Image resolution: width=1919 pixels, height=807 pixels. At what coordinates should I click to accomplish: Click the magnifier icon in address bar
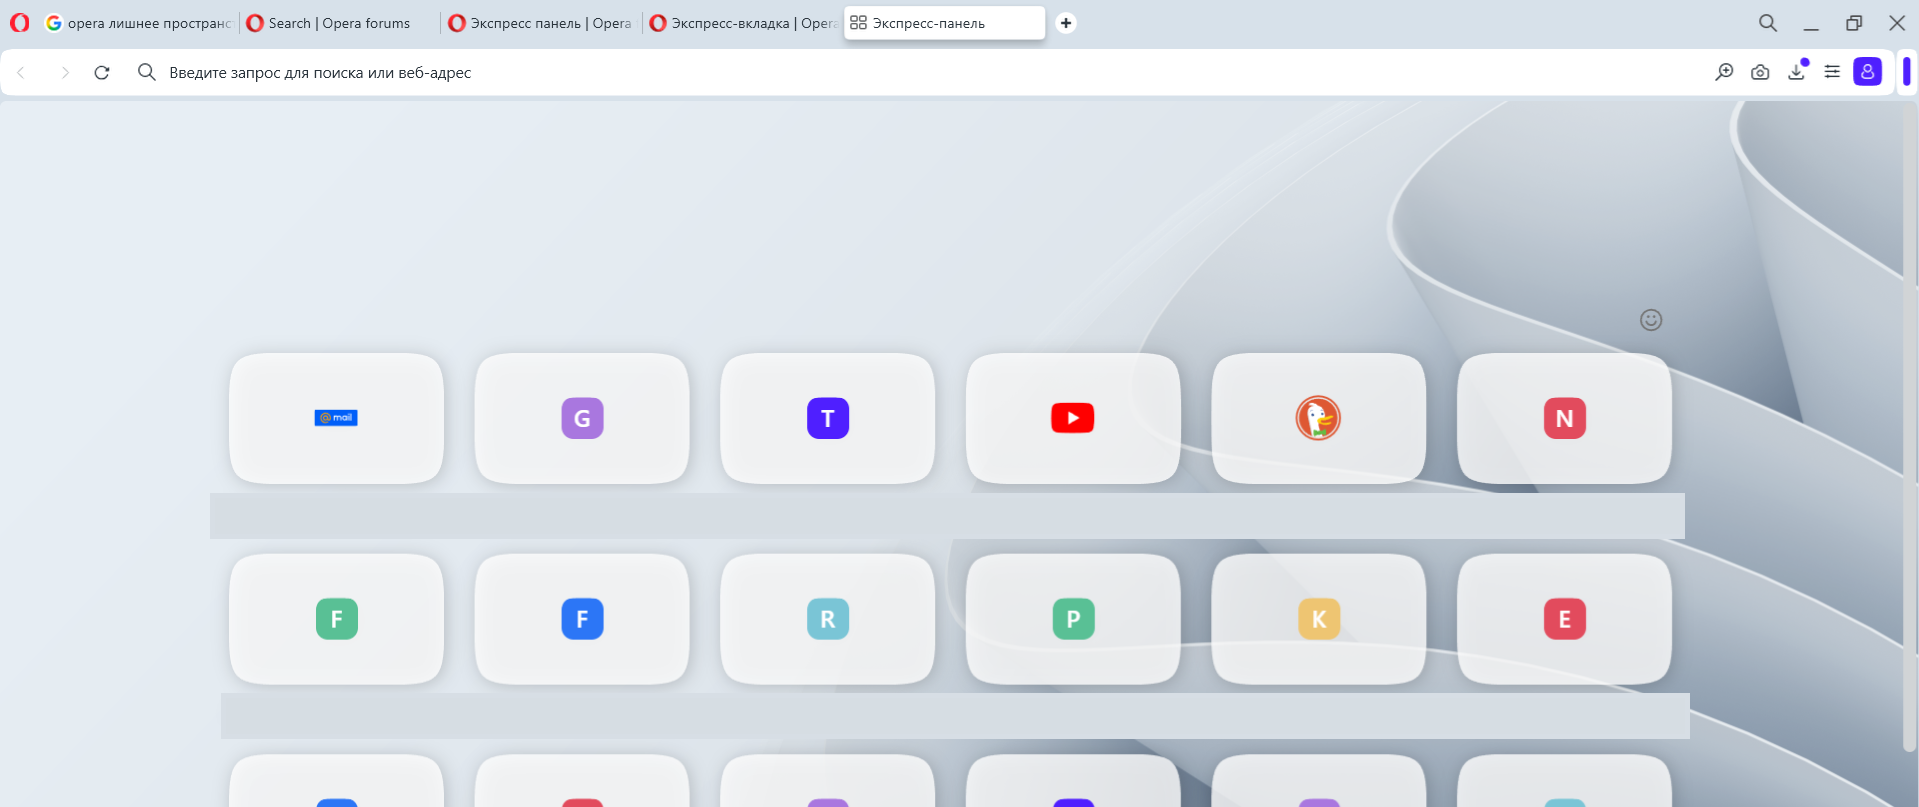(147, 72)
